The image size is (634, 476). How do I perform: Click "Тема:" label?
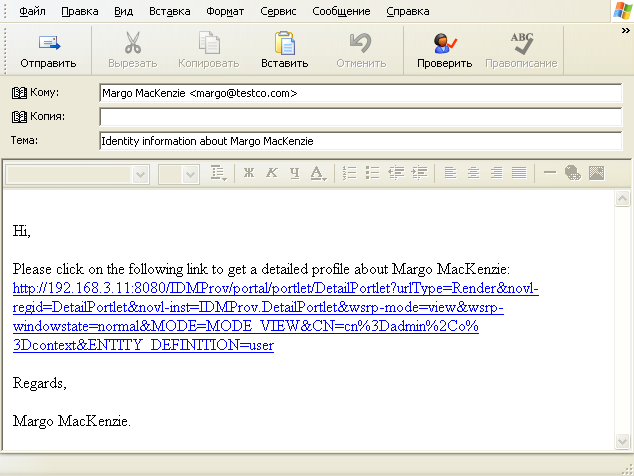coord(24,140)
